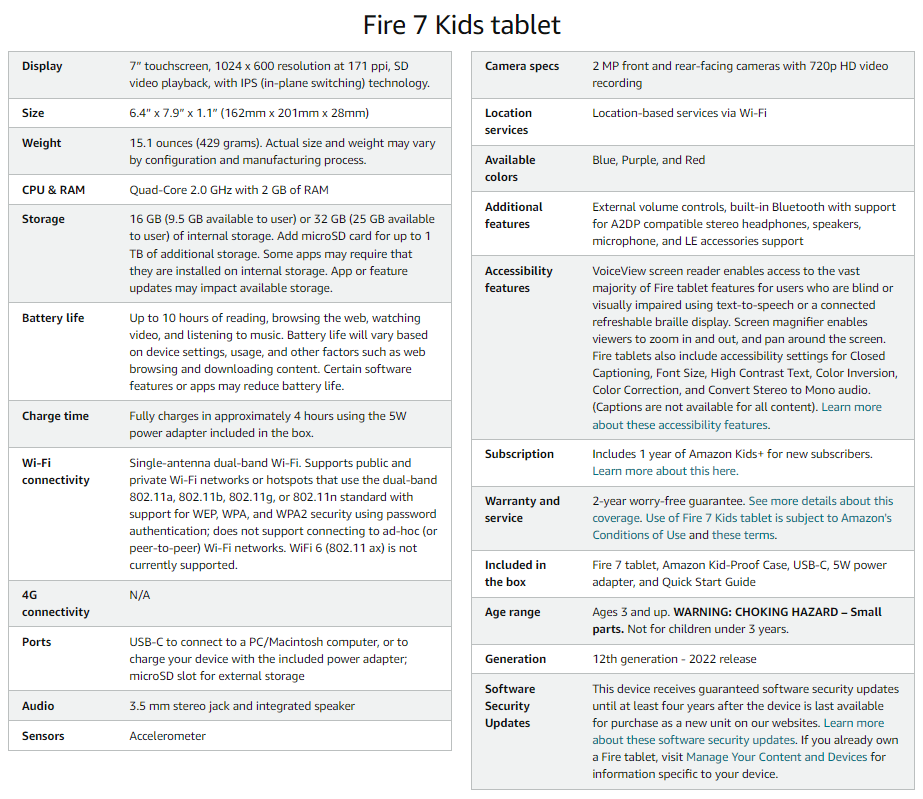Click the Amazon Kids+ 'Learn more about this here' link
The width and height of the screenshot is (923, 799).
coord(665,471)
